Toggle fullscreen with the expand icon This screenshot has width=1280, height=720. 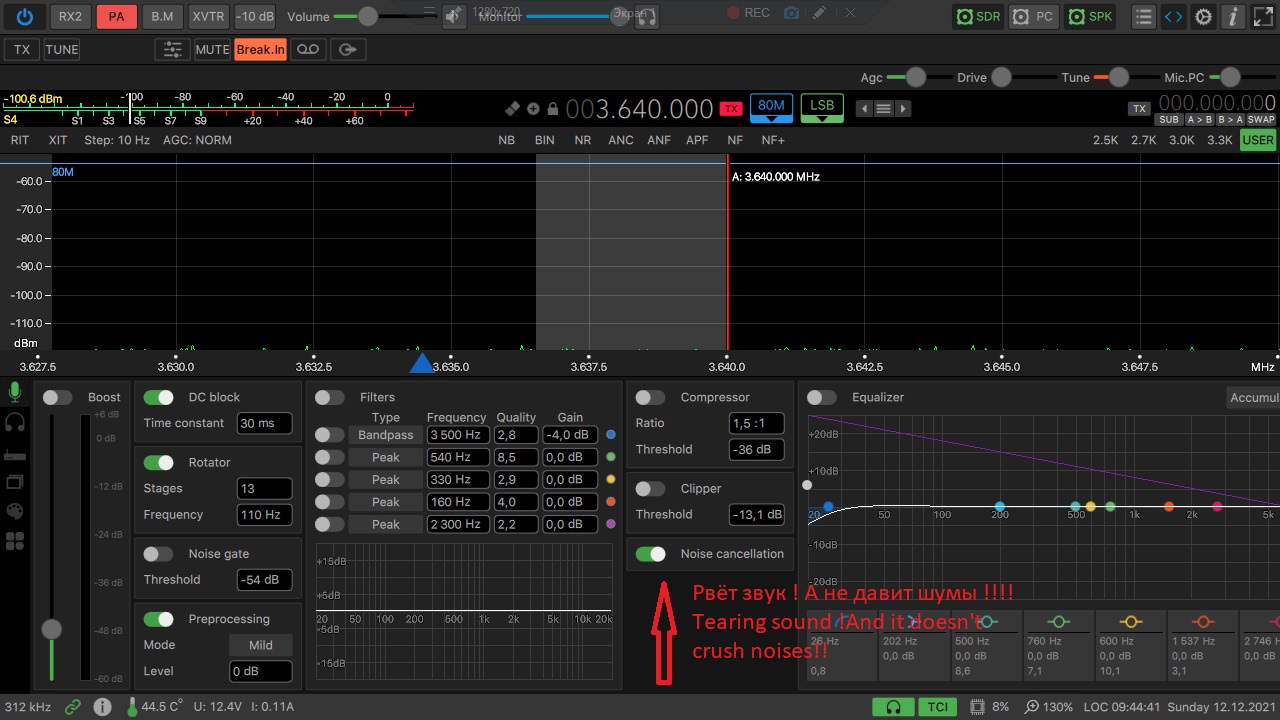1263,17
